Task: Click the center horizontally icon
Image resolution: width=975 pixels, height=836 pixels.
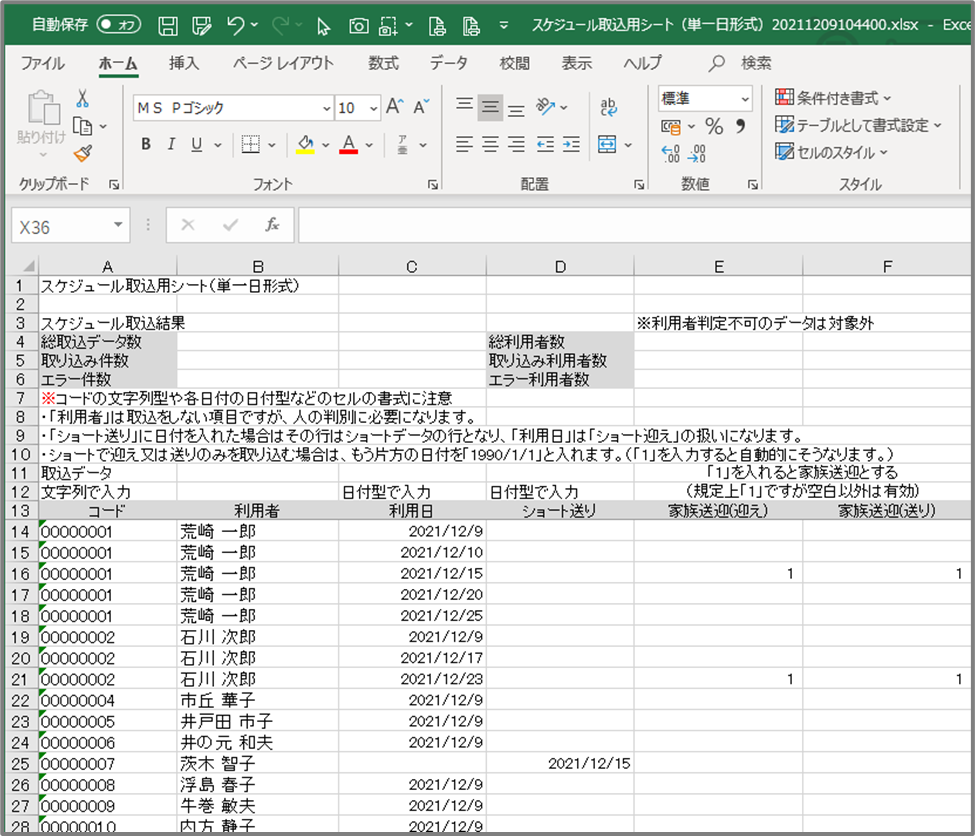Action: click(x=490, y=144)
